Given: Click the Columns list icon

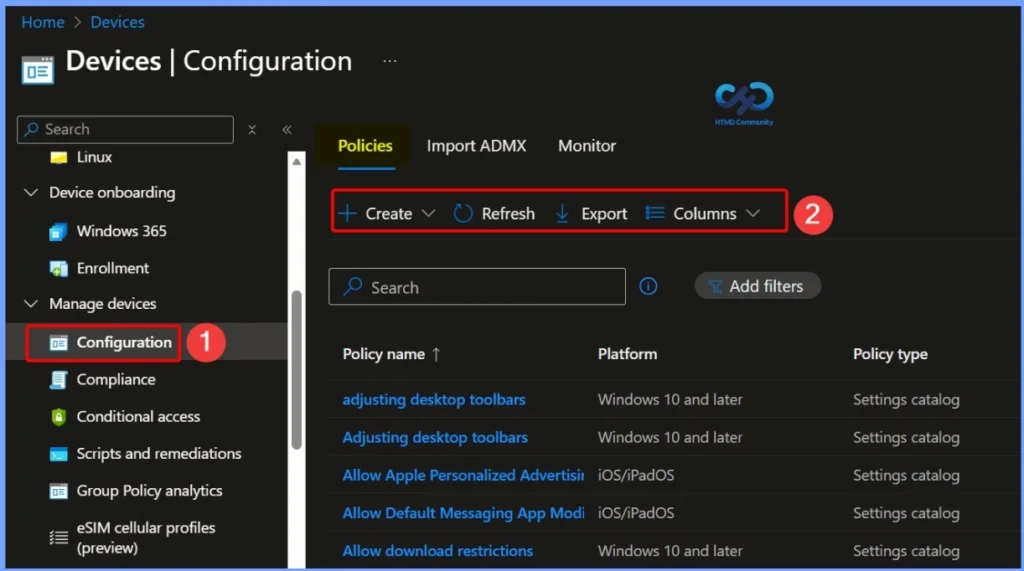Looking at the screenshot, I should (x=654, y=213).
